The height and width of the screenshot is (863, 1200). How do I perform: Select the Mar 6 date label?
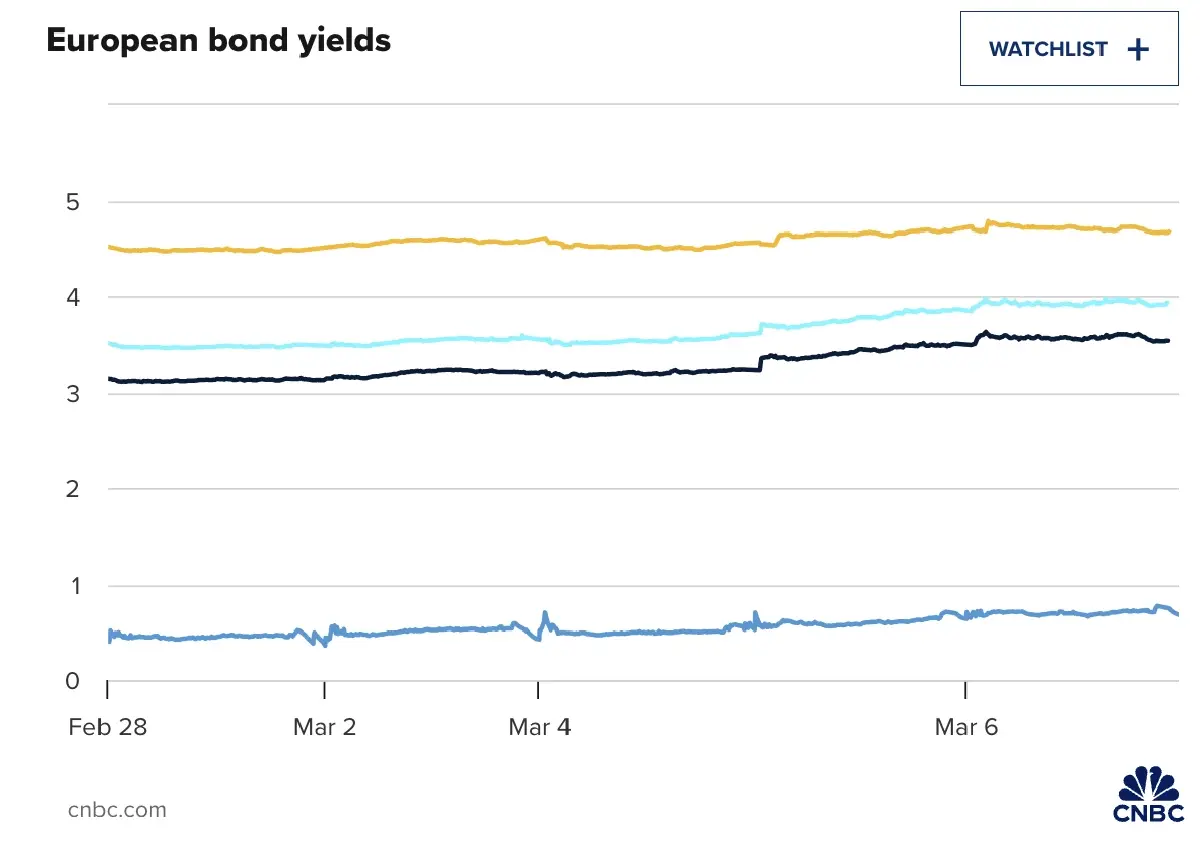(966, 727)
